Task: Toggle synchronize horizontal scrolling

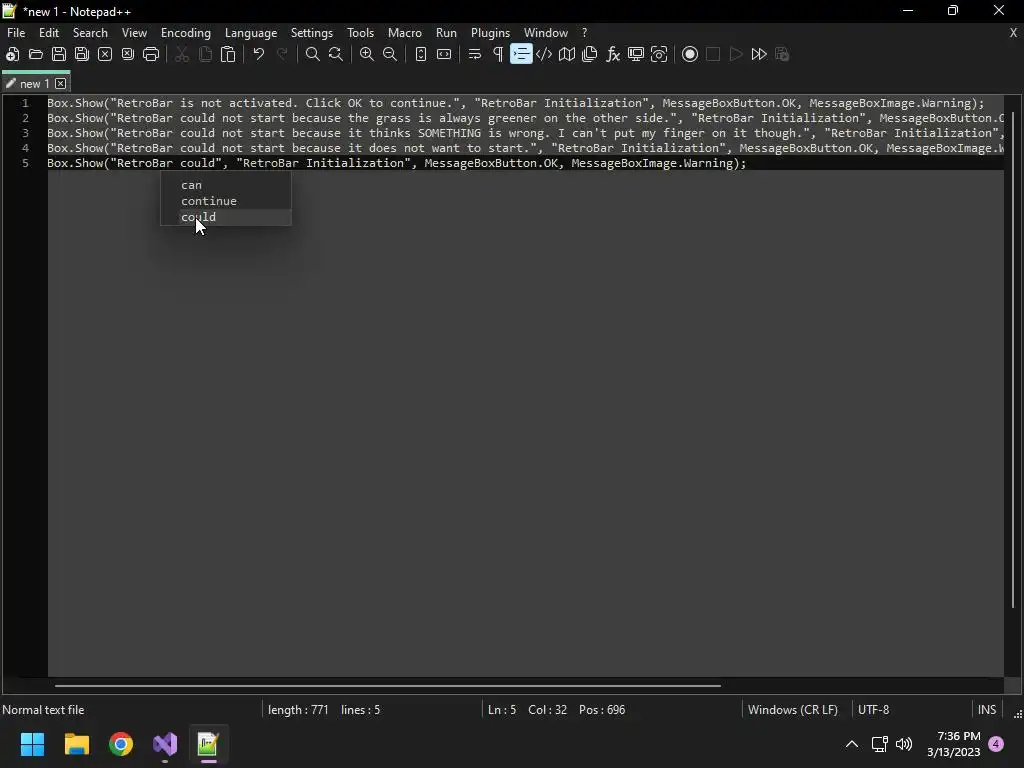Action: pos(444,54)
